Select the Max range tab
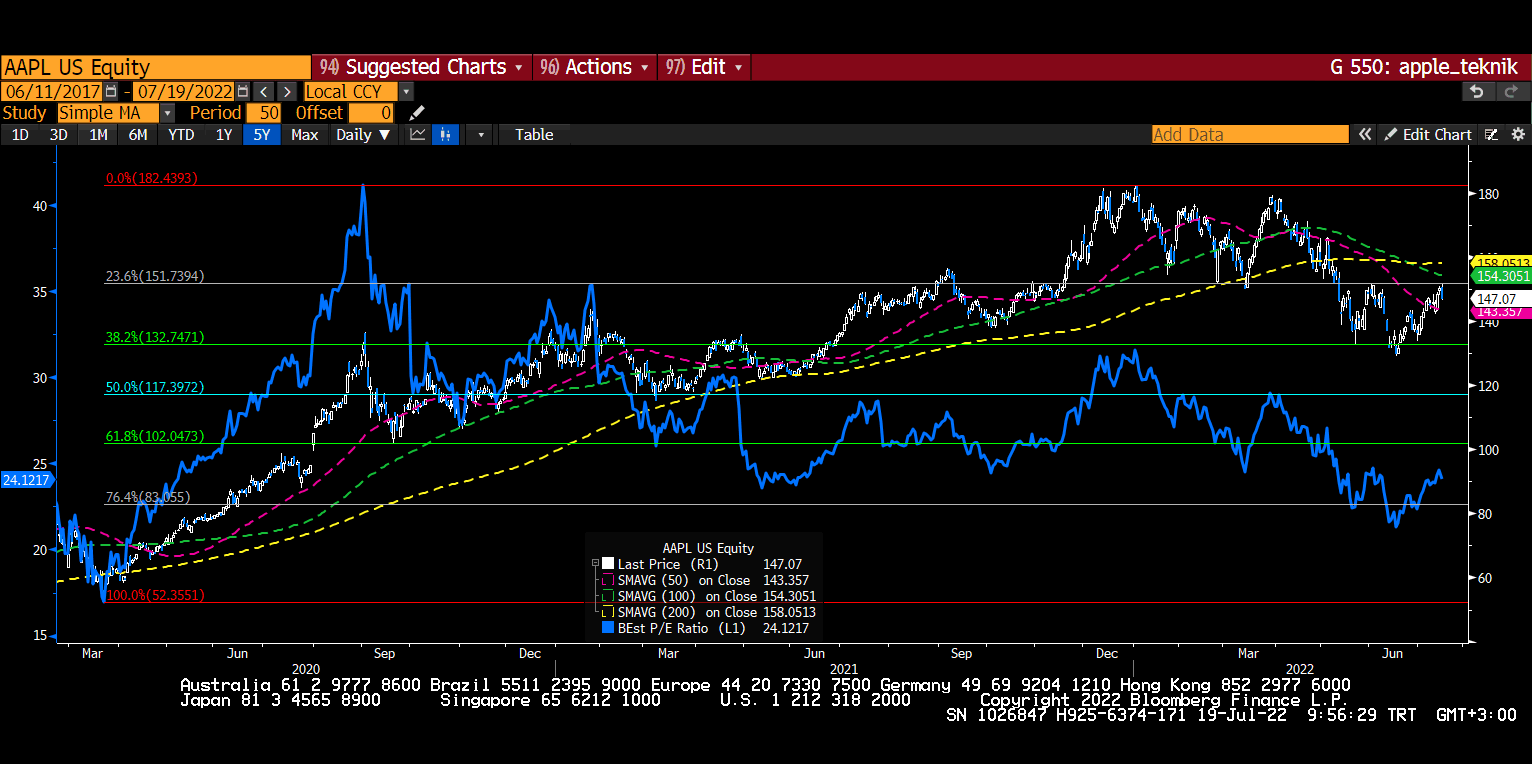This screenshot has height=764, width=1532. (305, 135)
